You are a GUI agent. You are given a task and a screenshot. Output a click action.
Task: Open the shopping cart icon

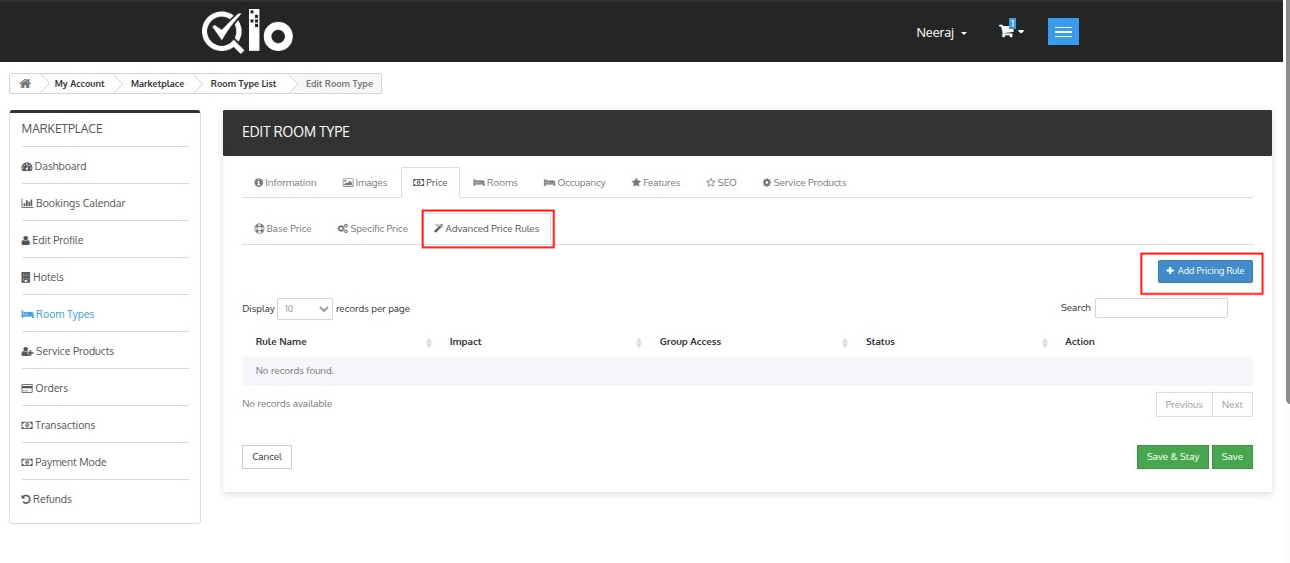(1007, 31)
